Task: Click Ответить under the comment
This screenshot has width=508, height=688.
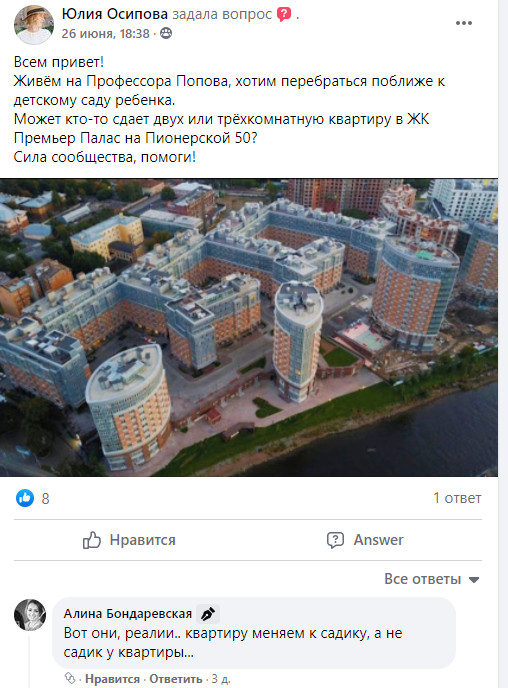Action: (176, 679)
